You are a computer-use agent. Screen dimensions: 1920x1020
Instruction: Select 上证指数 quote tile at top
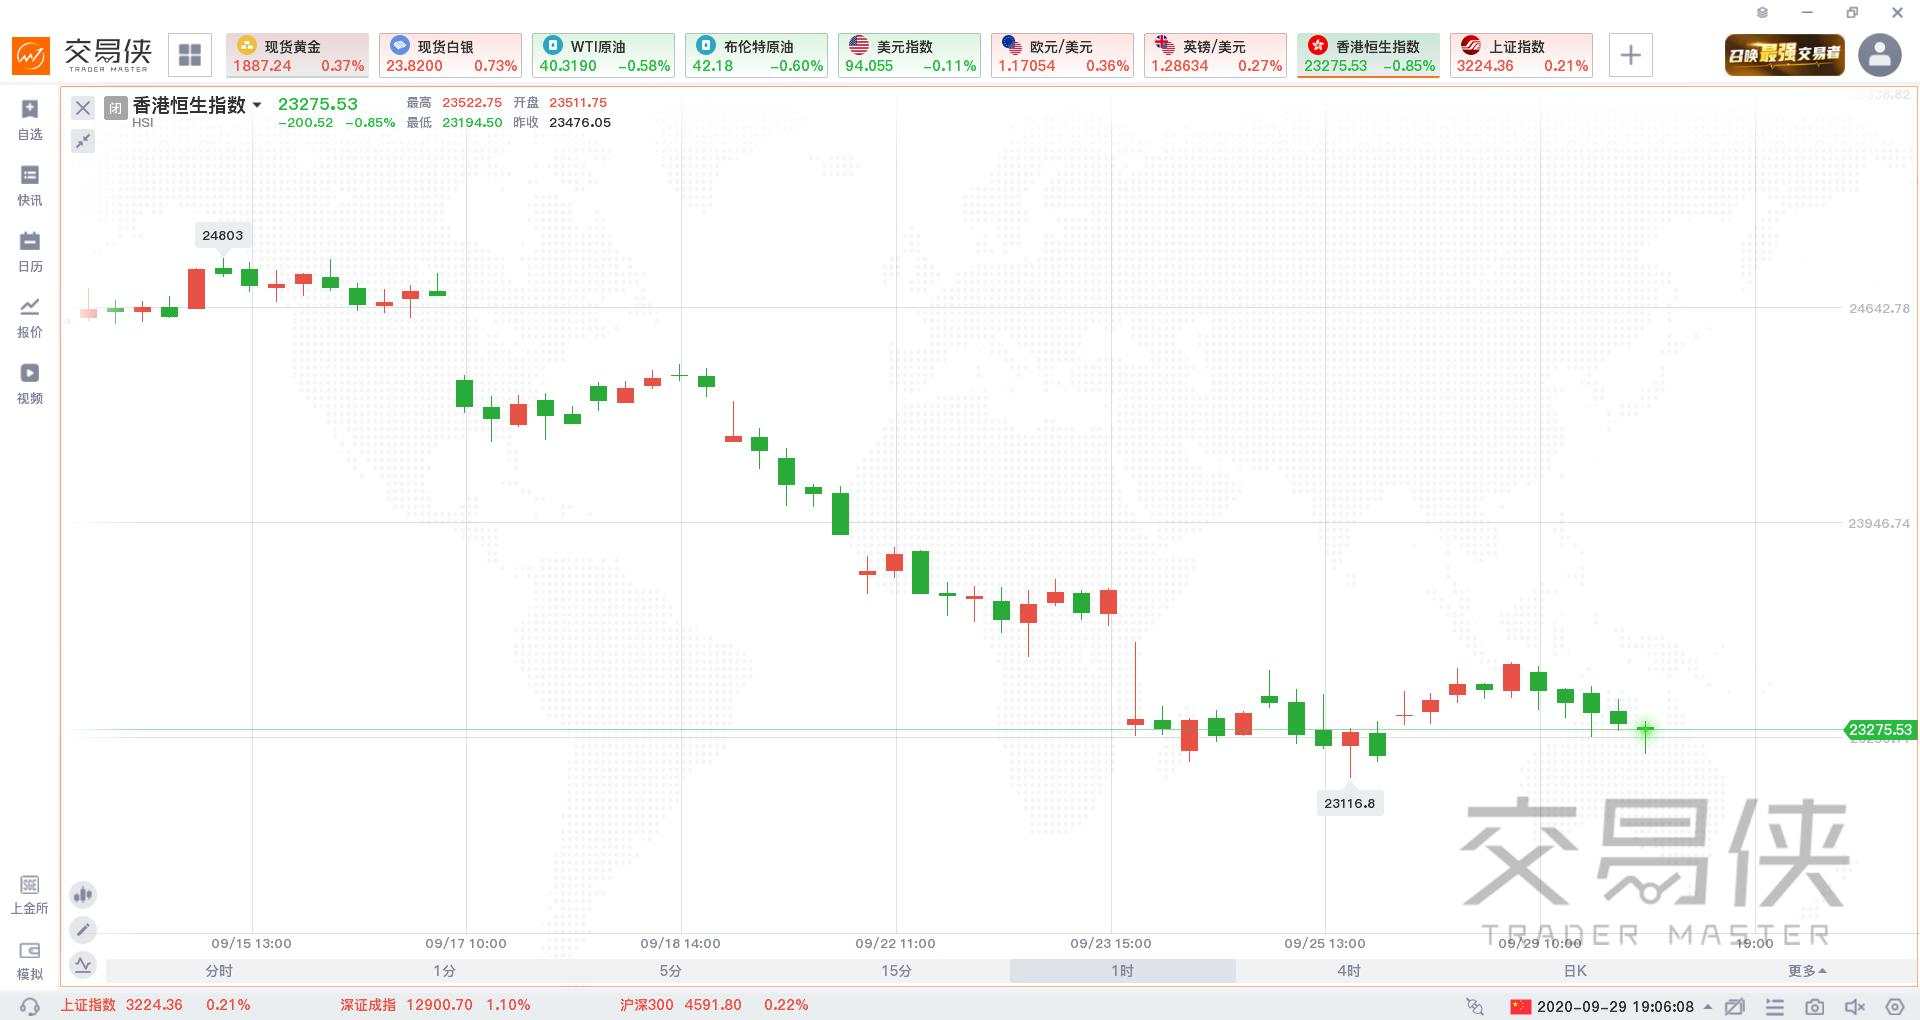pyautogui.click(x=1521, y=55)
